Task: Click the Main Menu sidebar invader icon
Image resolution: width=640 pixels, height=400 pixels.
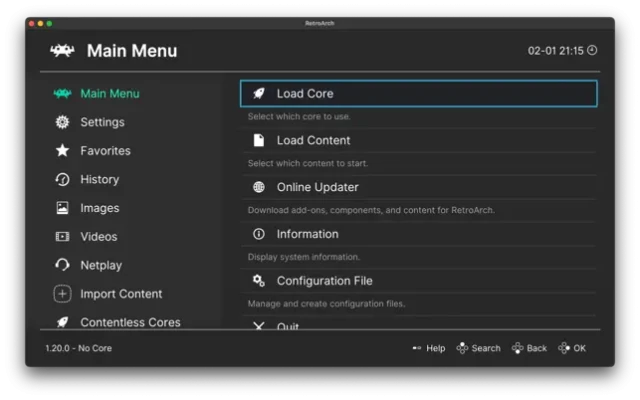Action: tap(62, 93)
